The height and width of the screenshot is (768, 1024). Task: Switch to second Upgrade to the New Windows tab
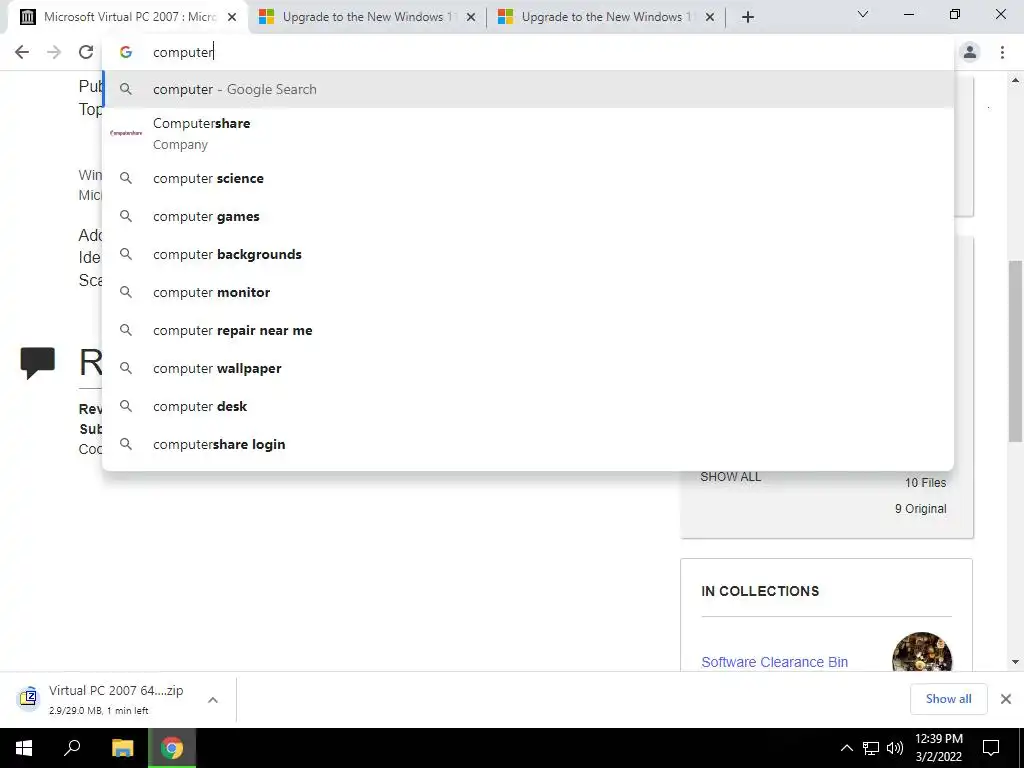pyautogui.click(x=607, y=17)
